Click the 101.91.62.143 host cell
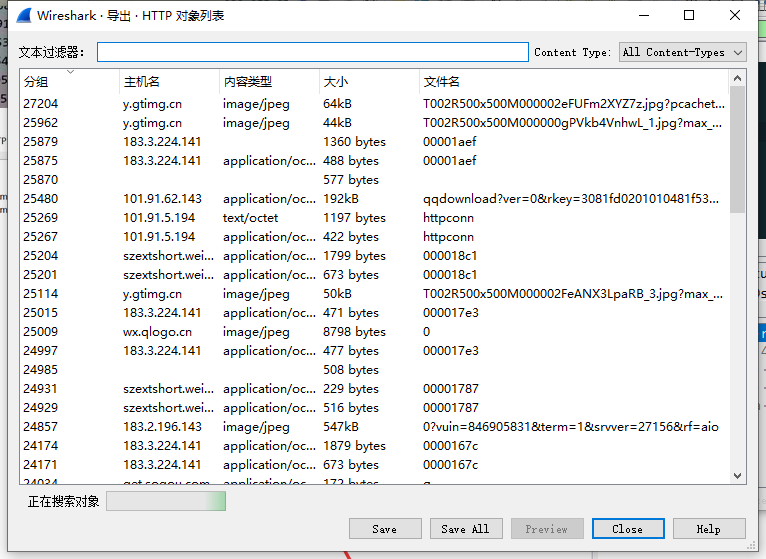This screenshot has width=766, height=559. pos(162,199)
